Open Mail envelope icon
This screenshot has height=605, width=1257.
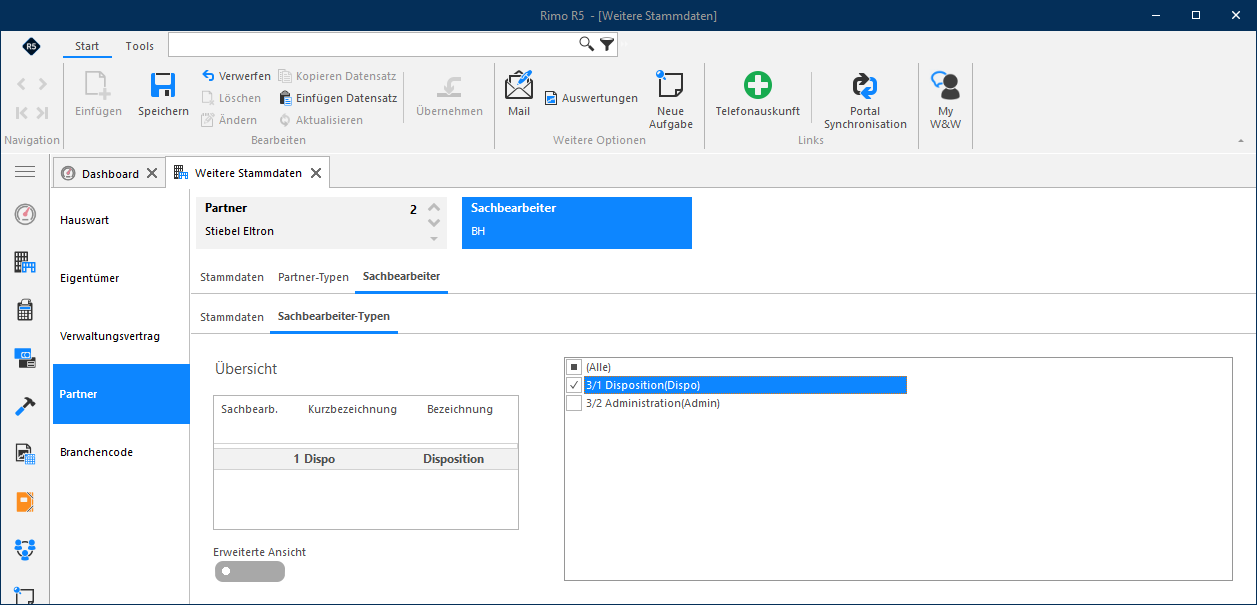point(519,84)
